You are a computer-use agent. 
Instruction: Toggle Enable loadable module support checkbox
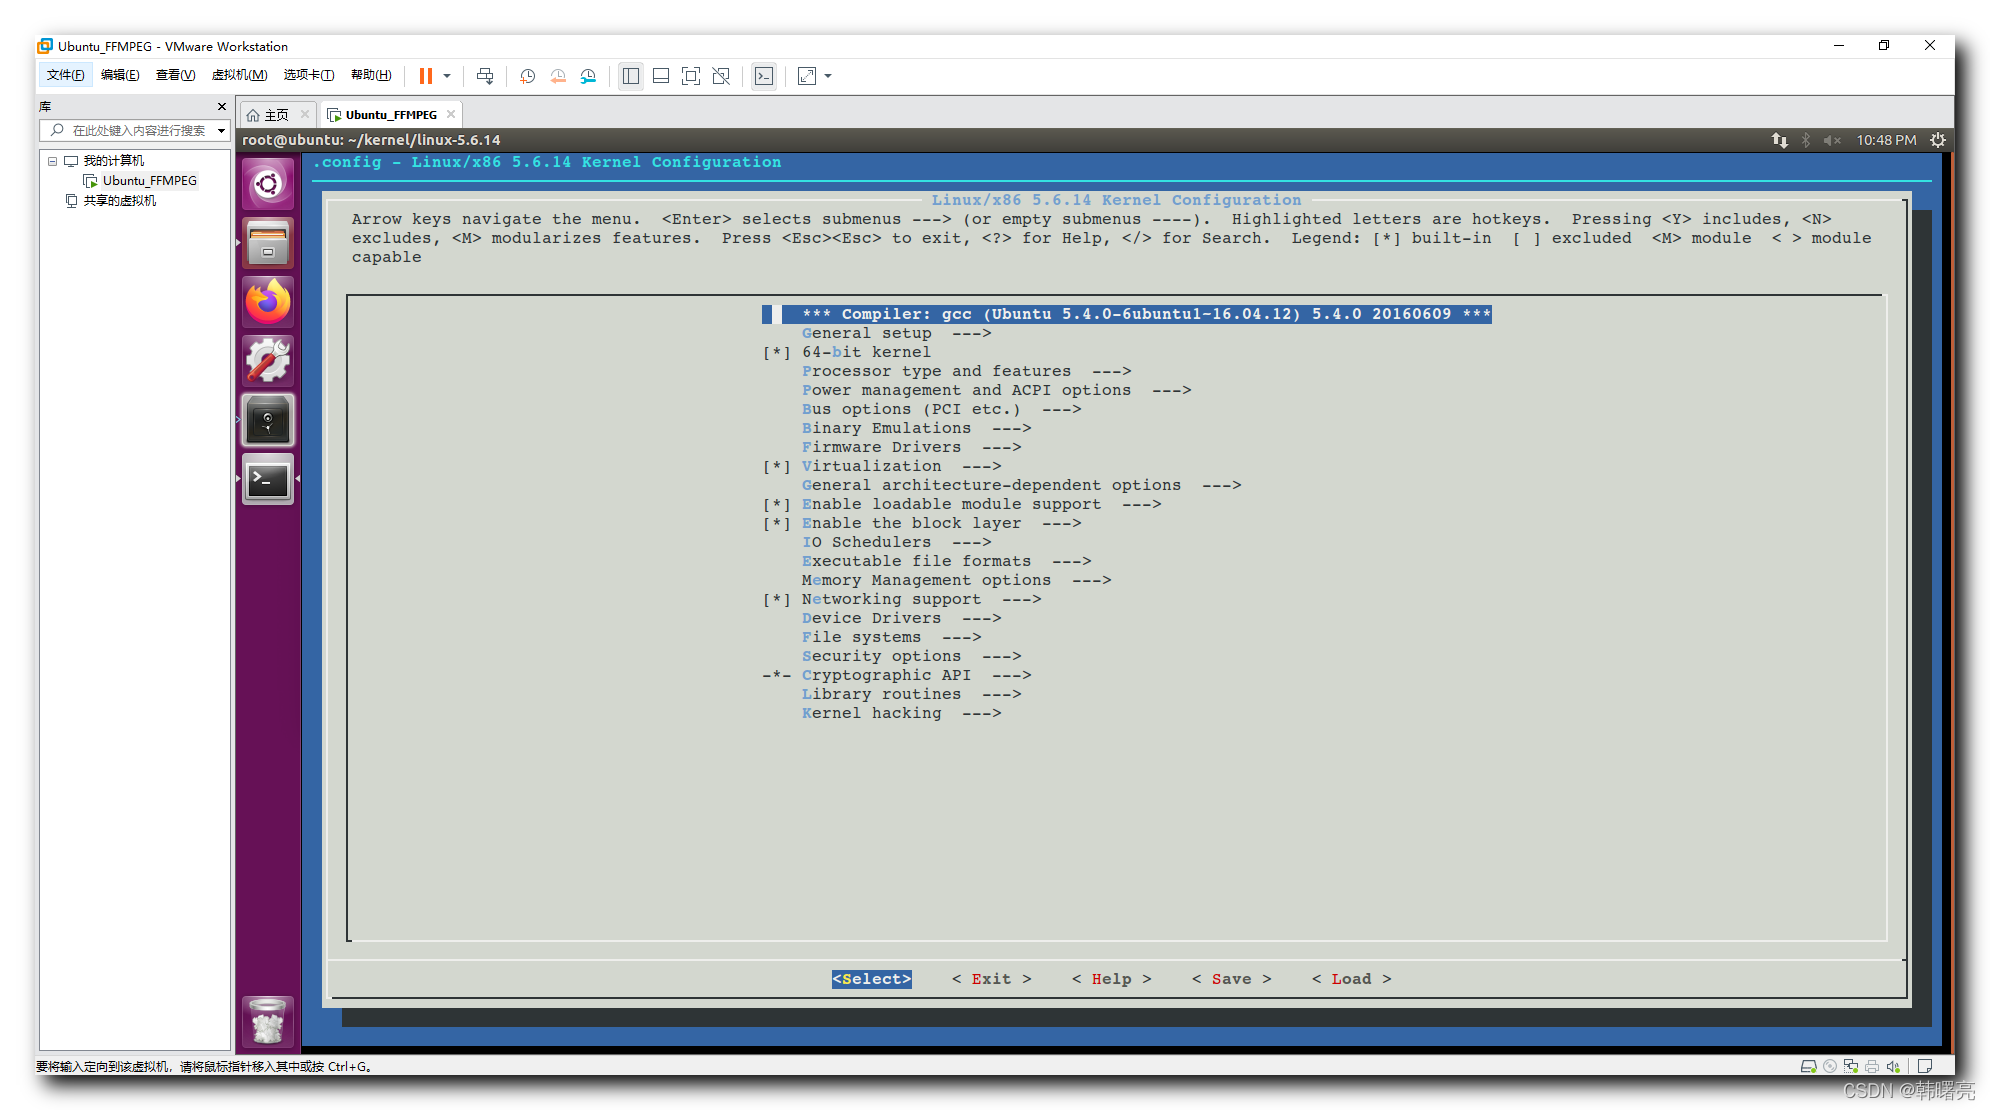coord(775,503)
